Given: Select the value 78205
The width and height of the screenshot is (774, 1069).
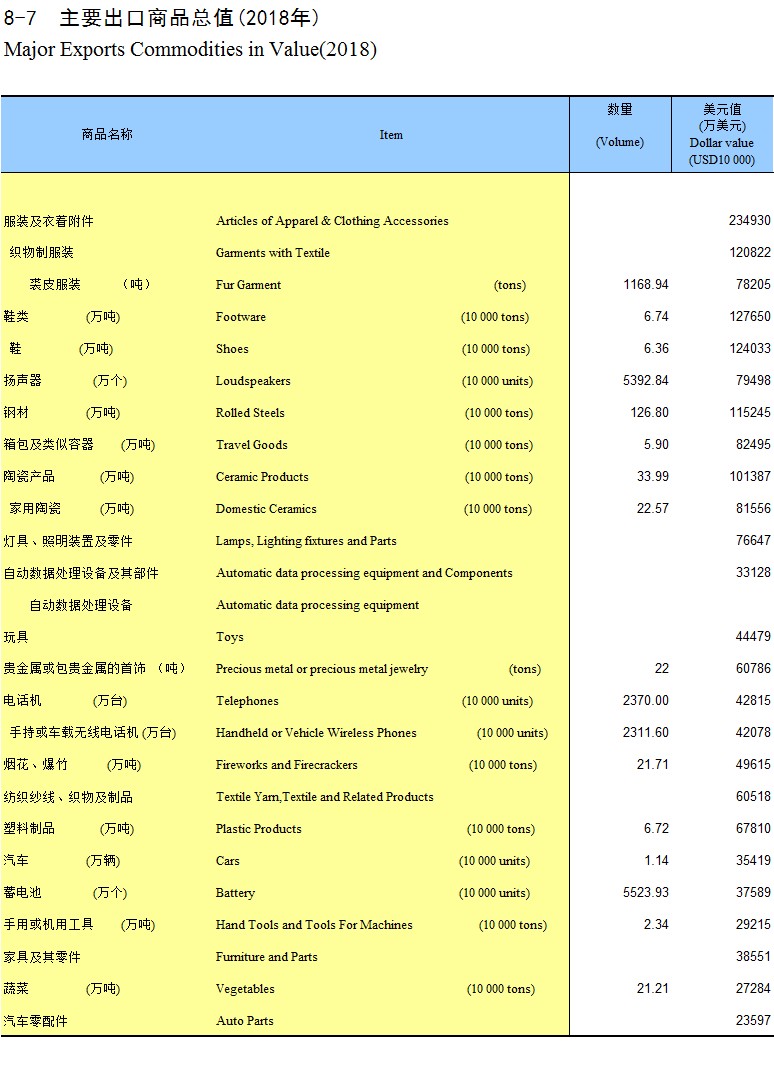Looking at the screenshot, I should (753, 284).
